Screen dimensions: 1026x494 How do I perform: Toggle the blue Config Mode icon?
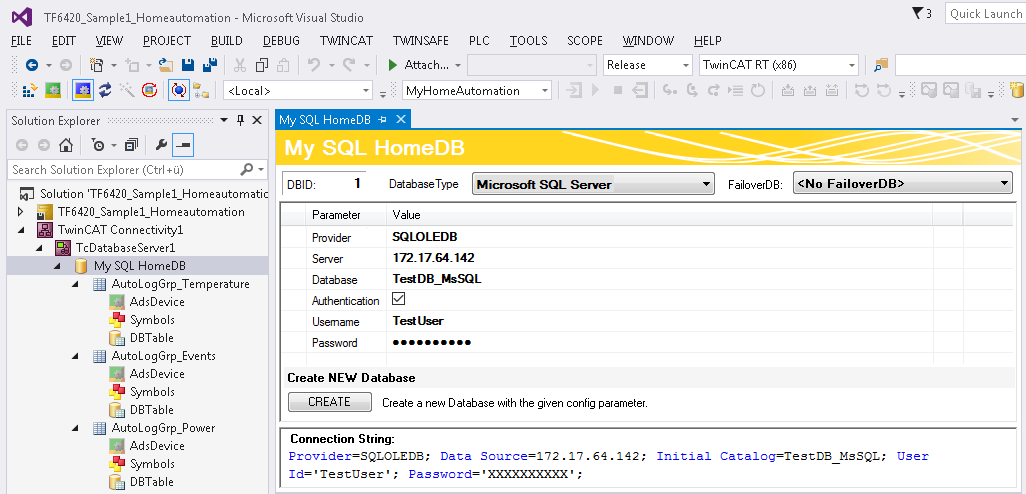pos(82,90)
